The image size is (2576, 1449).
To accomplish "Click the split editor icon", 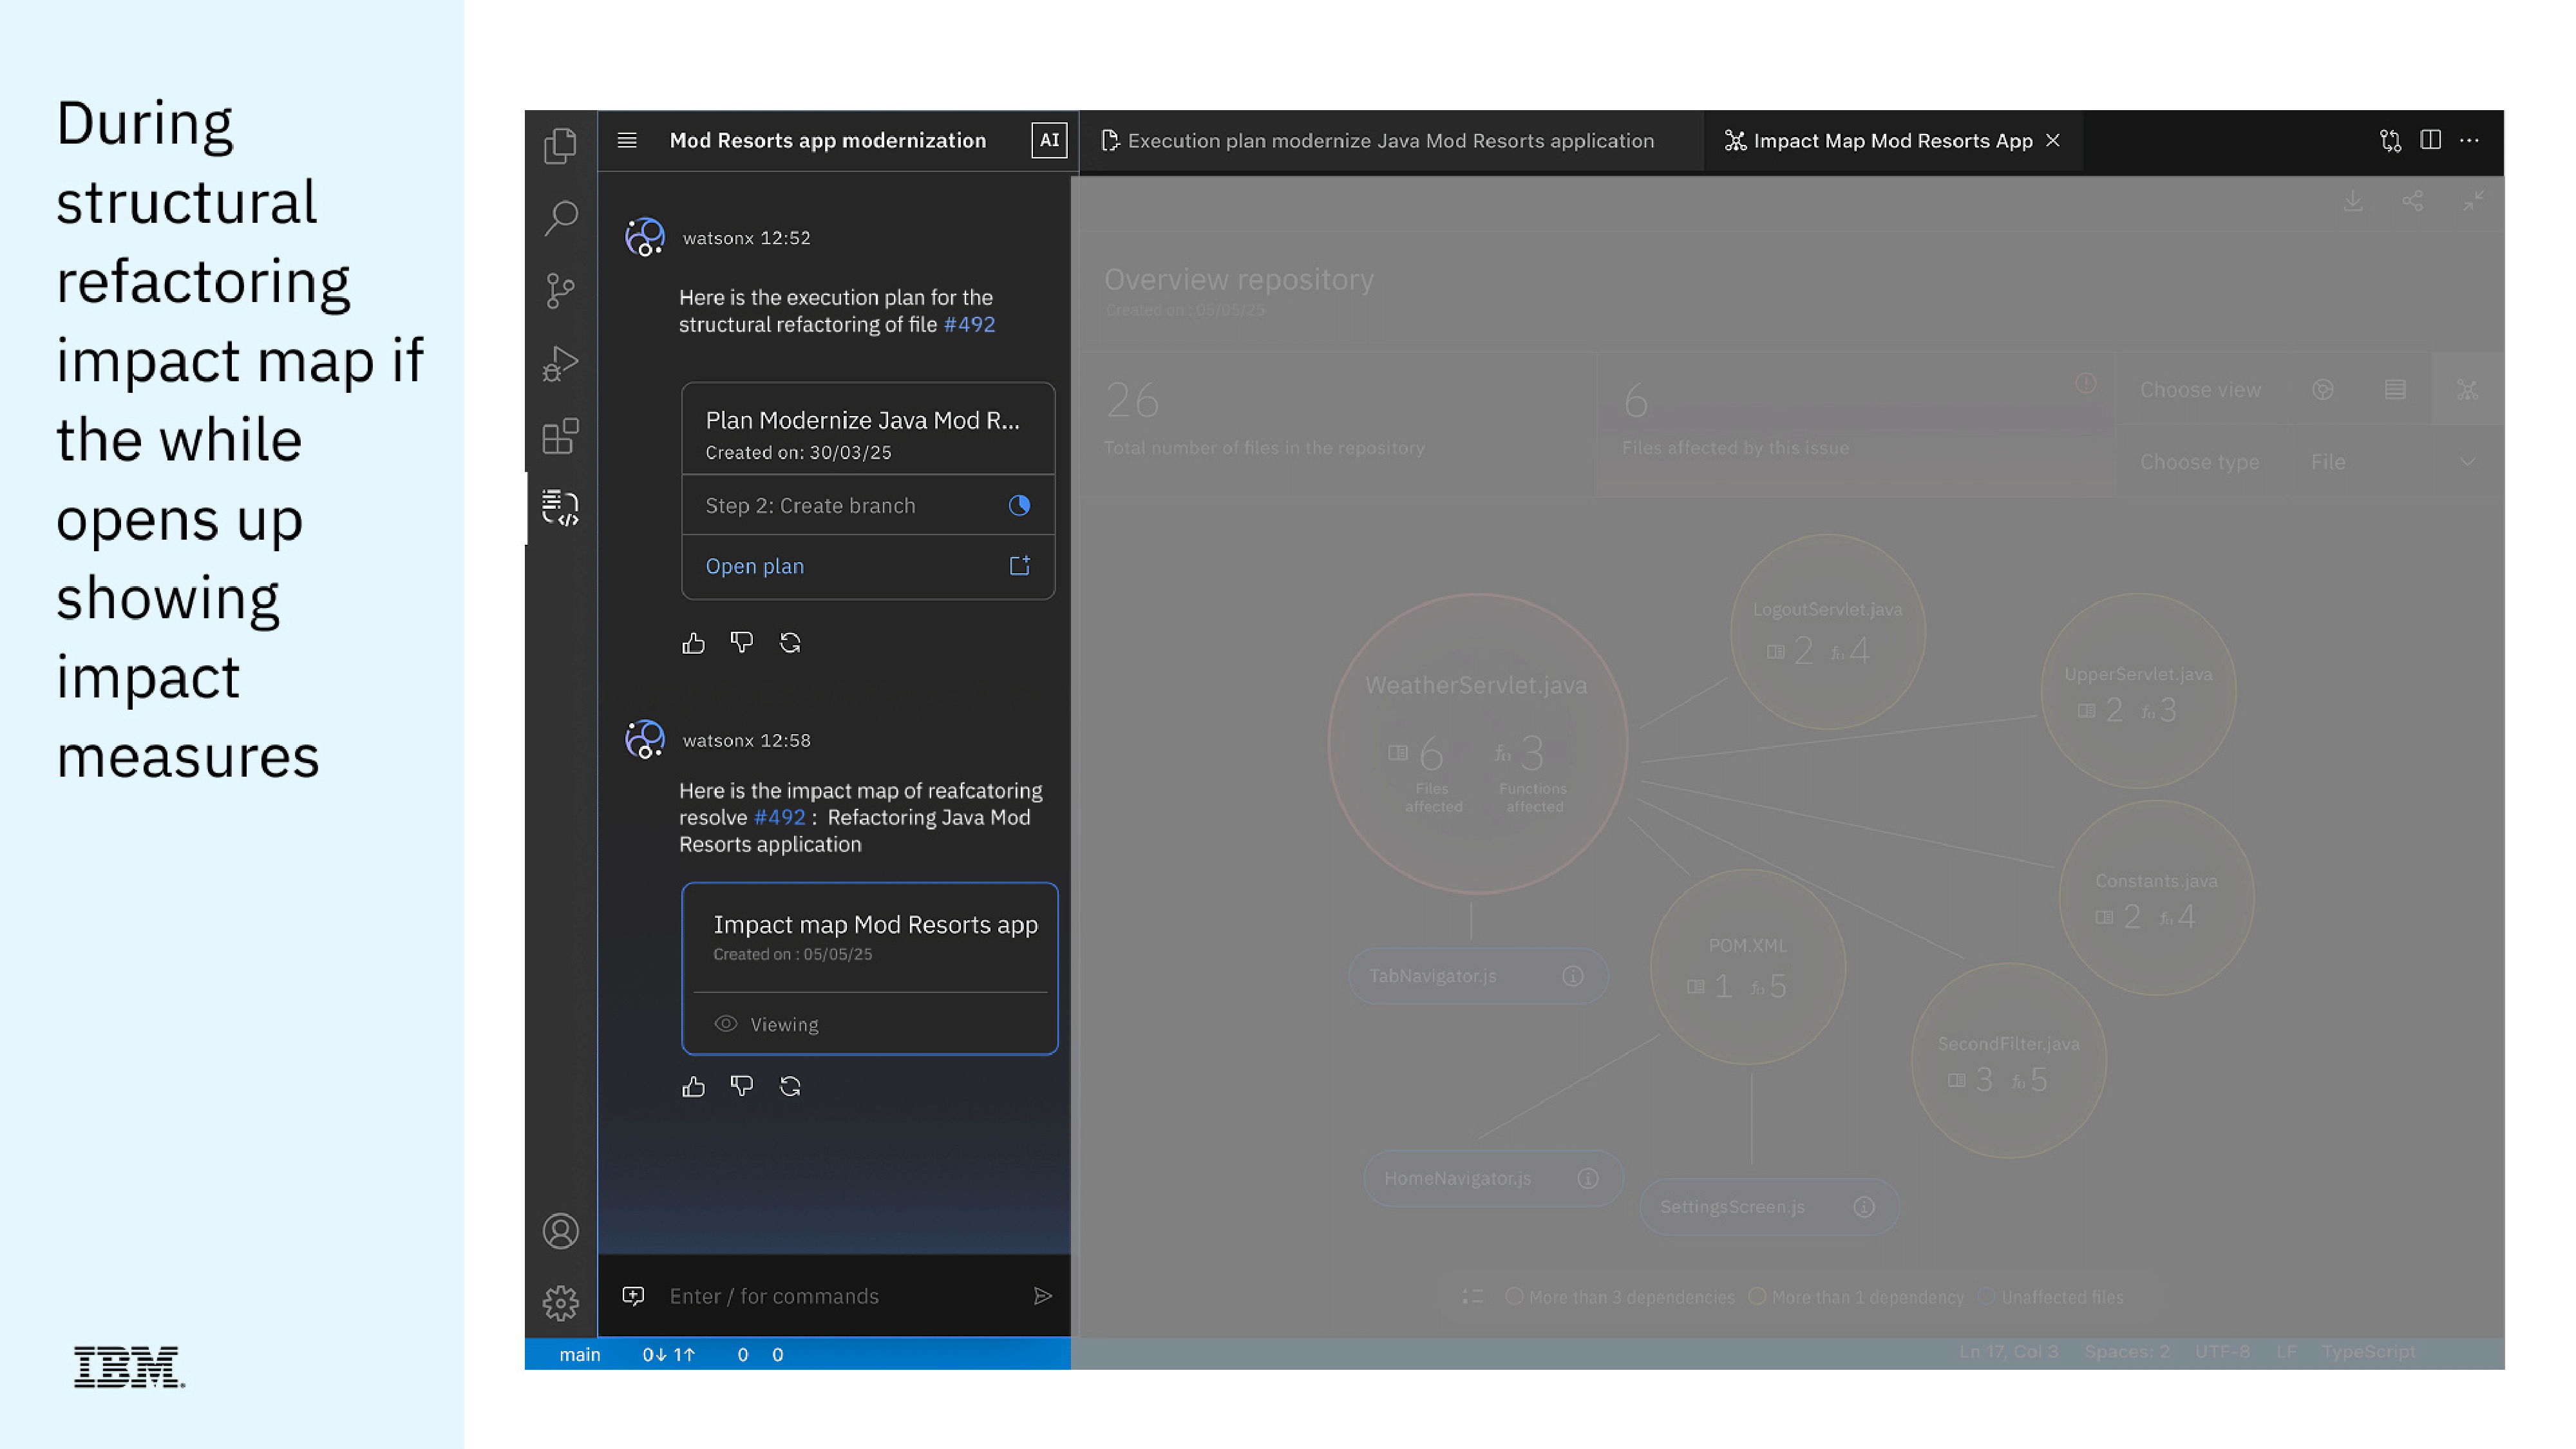I will coord(2430,140).
